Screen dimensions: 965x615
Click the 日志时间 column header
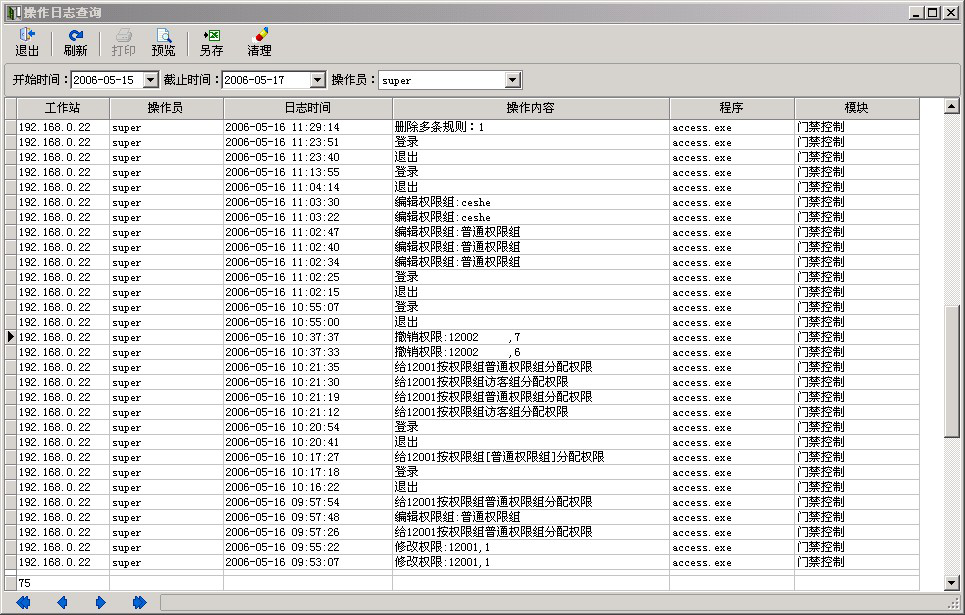307,108
